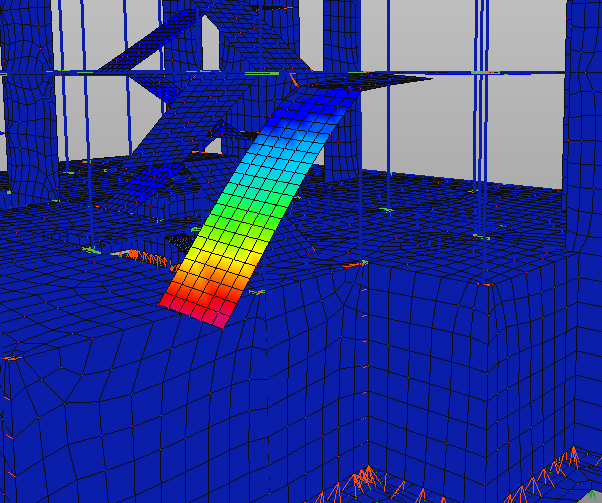The image size is (602, 503).
Task: Click the orange support symbols at bottom center
Action: click(363, 483)
